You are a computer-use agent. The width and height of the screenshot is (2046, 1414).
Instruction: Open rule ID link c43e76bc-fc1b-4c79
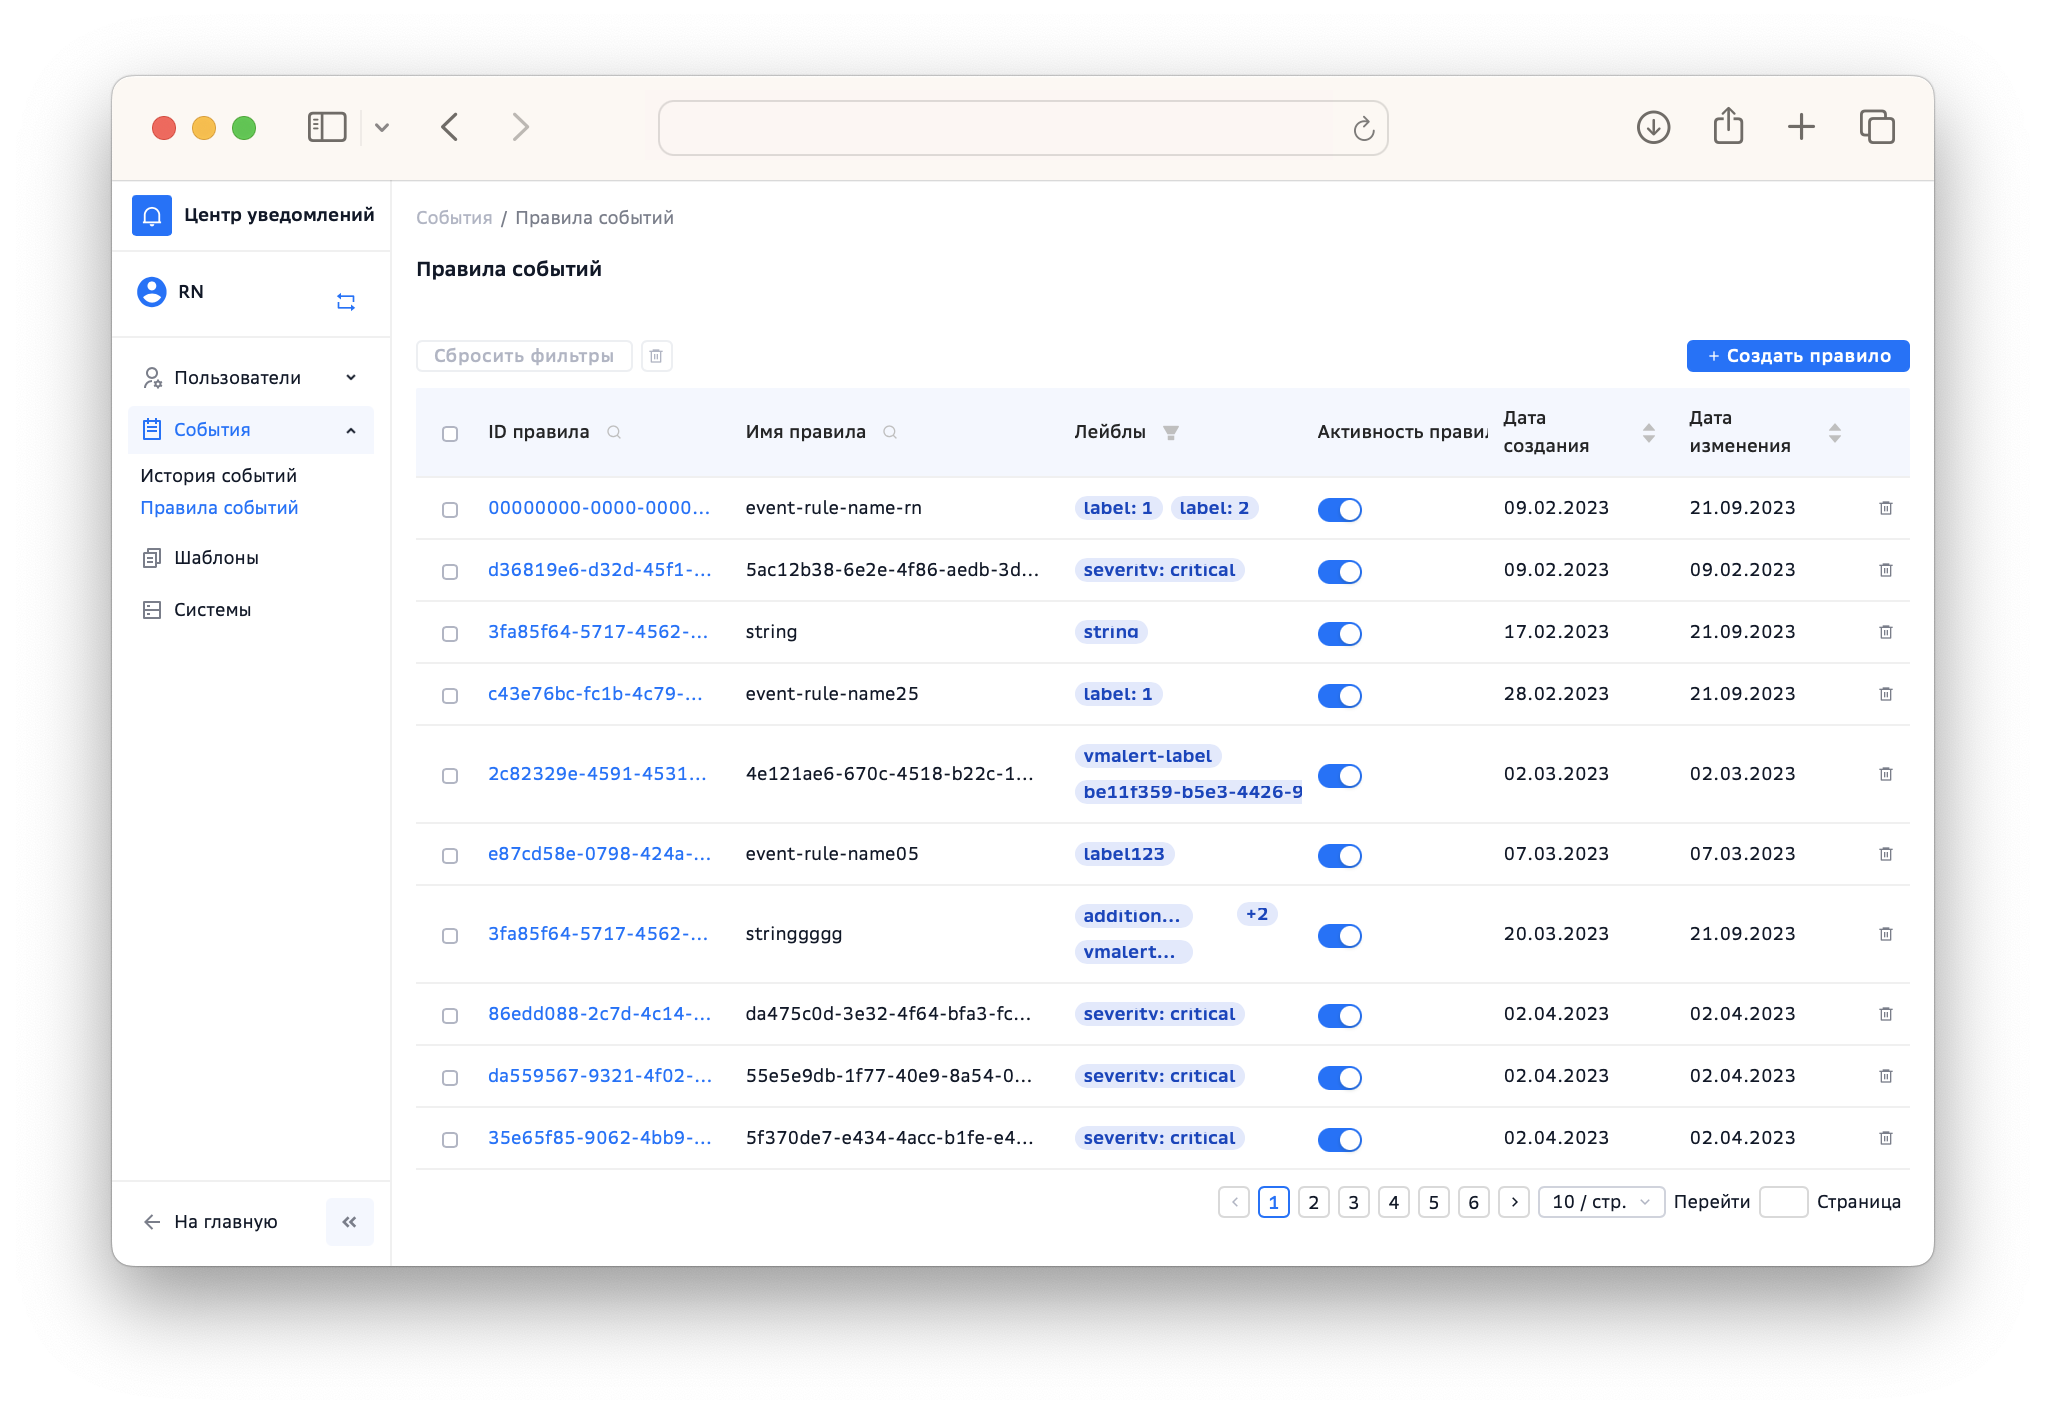point(595,694)
